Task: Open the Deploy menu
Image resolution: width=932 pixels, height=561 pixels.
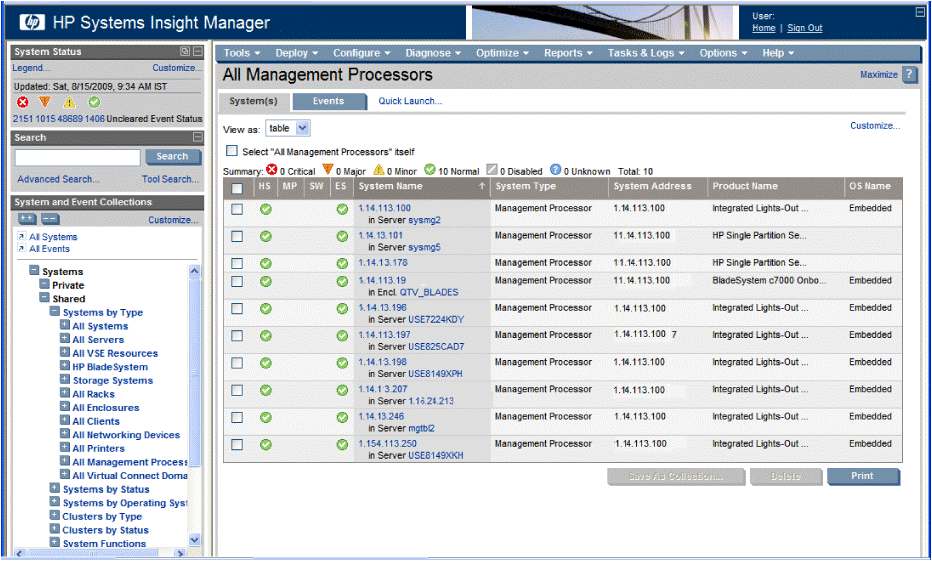Action: pos(297,53)
